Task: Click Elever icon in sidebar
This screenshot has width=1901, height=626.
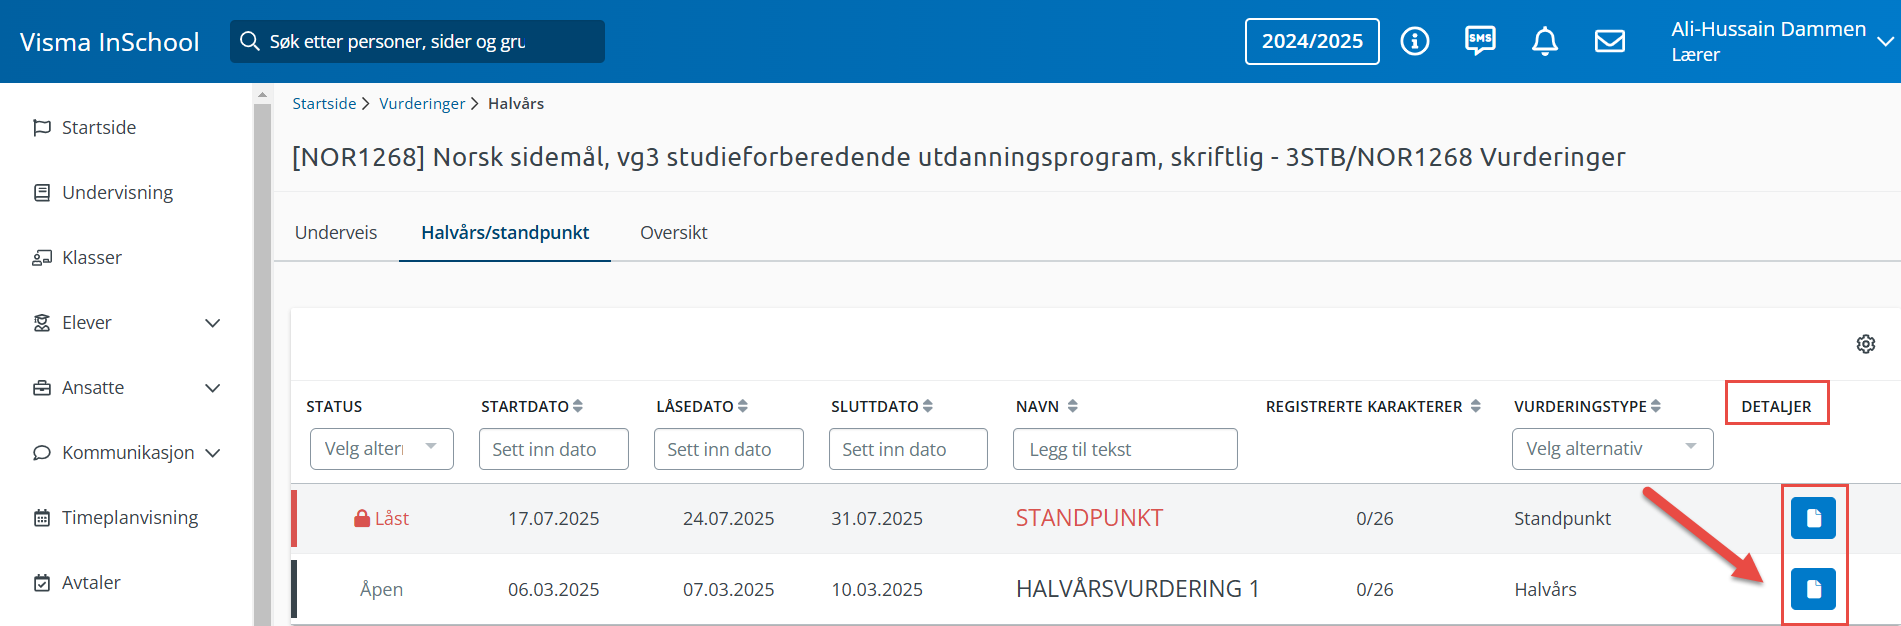Action: click(42, 322)
